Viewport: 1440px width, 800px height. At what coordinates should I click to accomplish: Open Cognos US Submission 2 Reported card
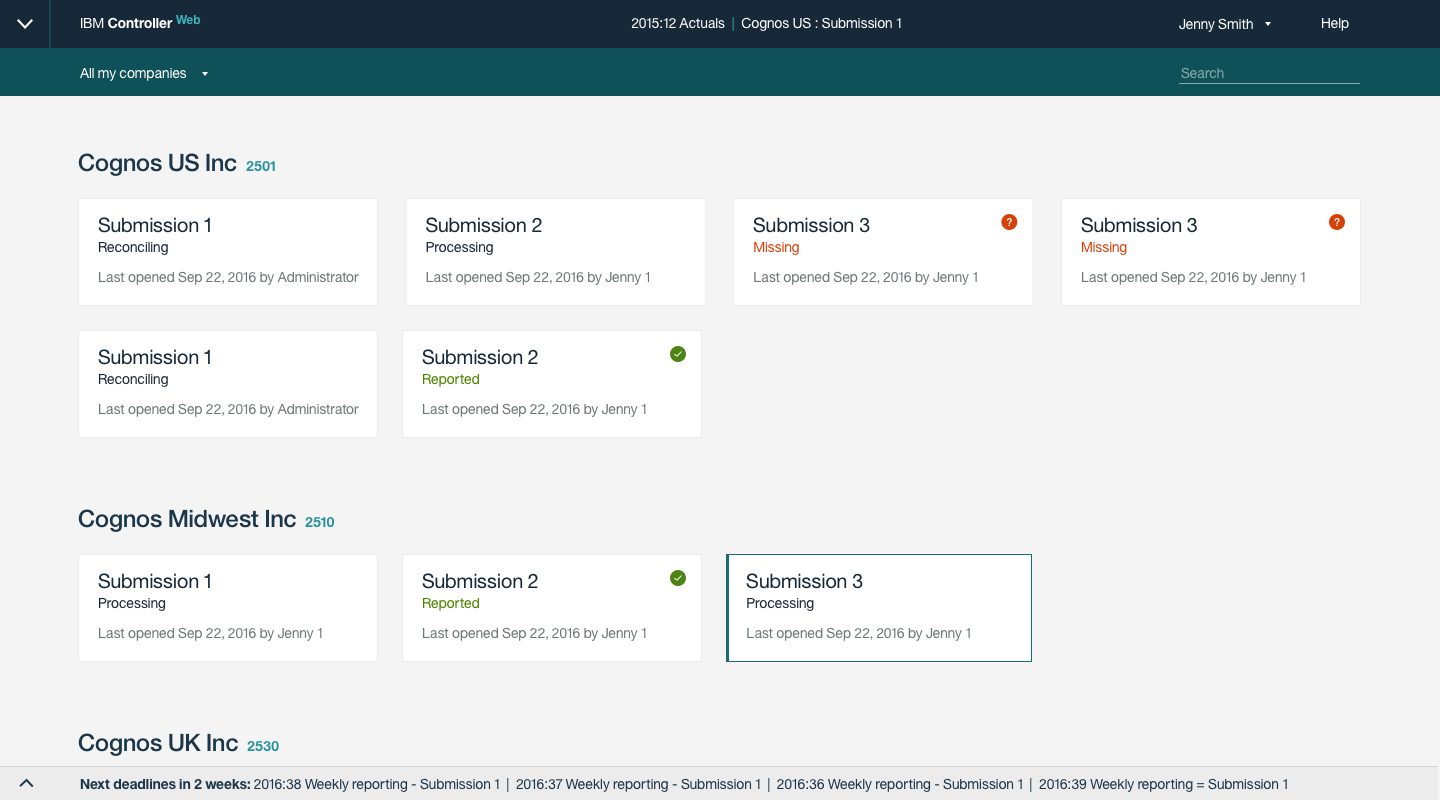click(x=552, y=384)
